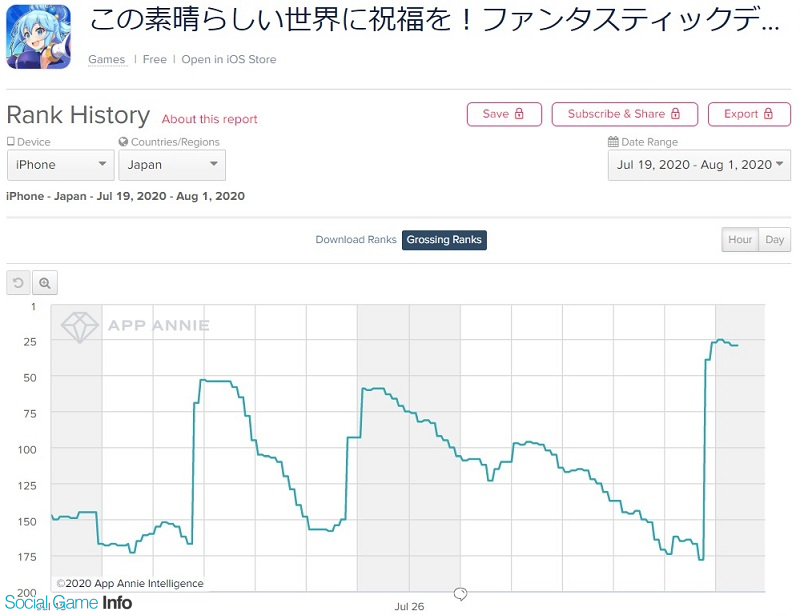Click the Open in iOS Store link
This screenshot has height=615, width=800.
229,60
